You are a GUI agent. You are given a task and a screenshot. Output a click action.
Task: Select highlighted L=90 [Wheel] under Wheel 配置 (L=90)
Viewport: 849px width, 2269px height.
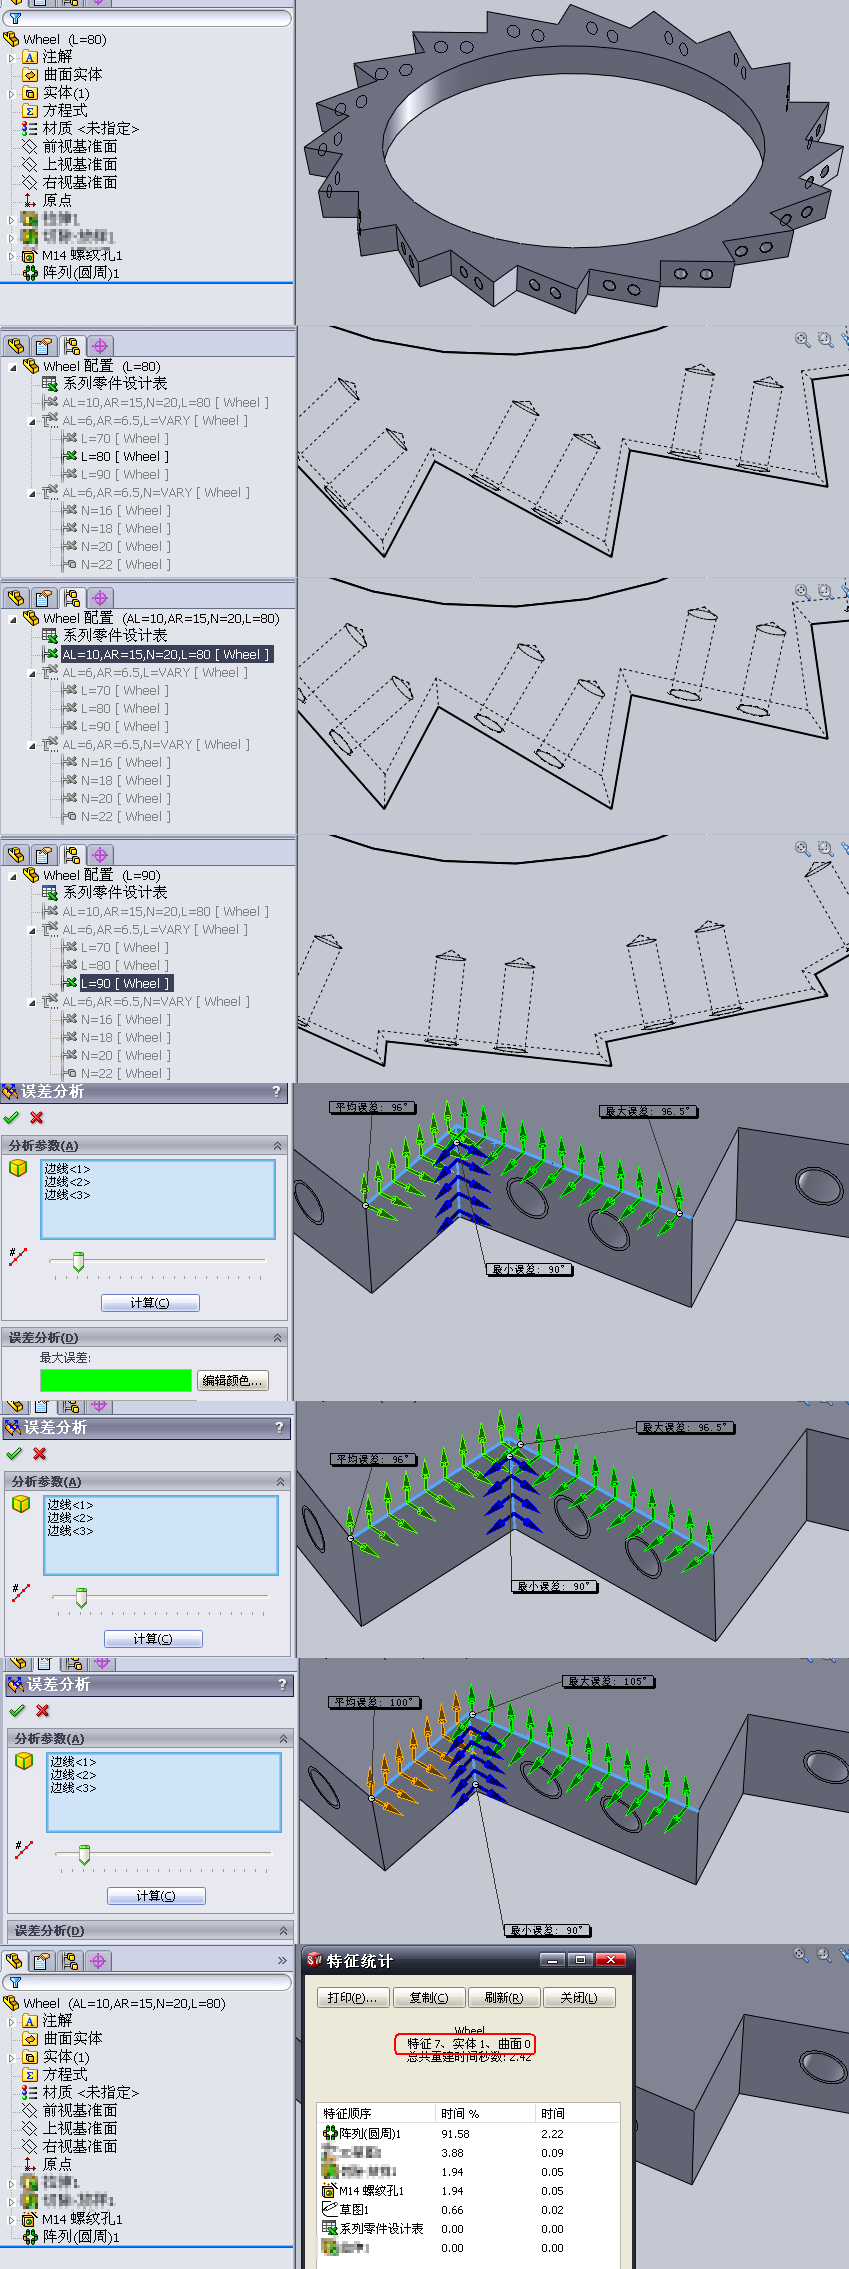click(x=125, y=984)
